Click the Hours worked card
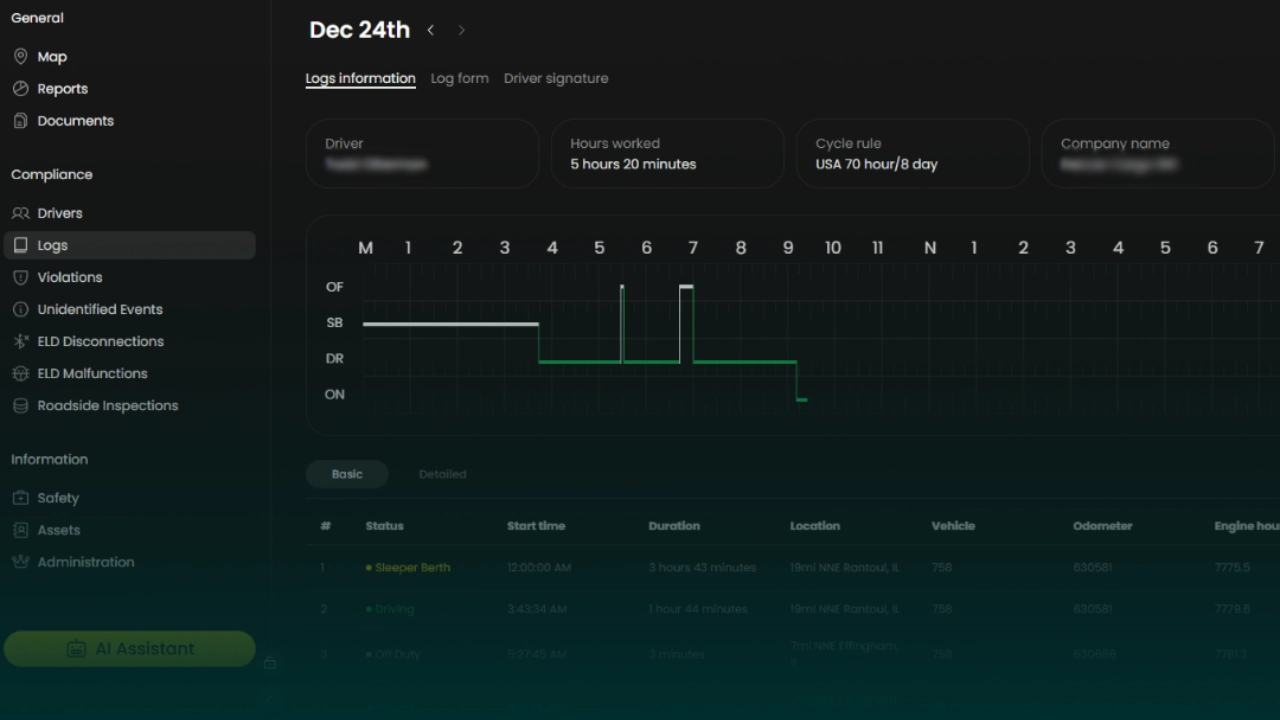 668,153
